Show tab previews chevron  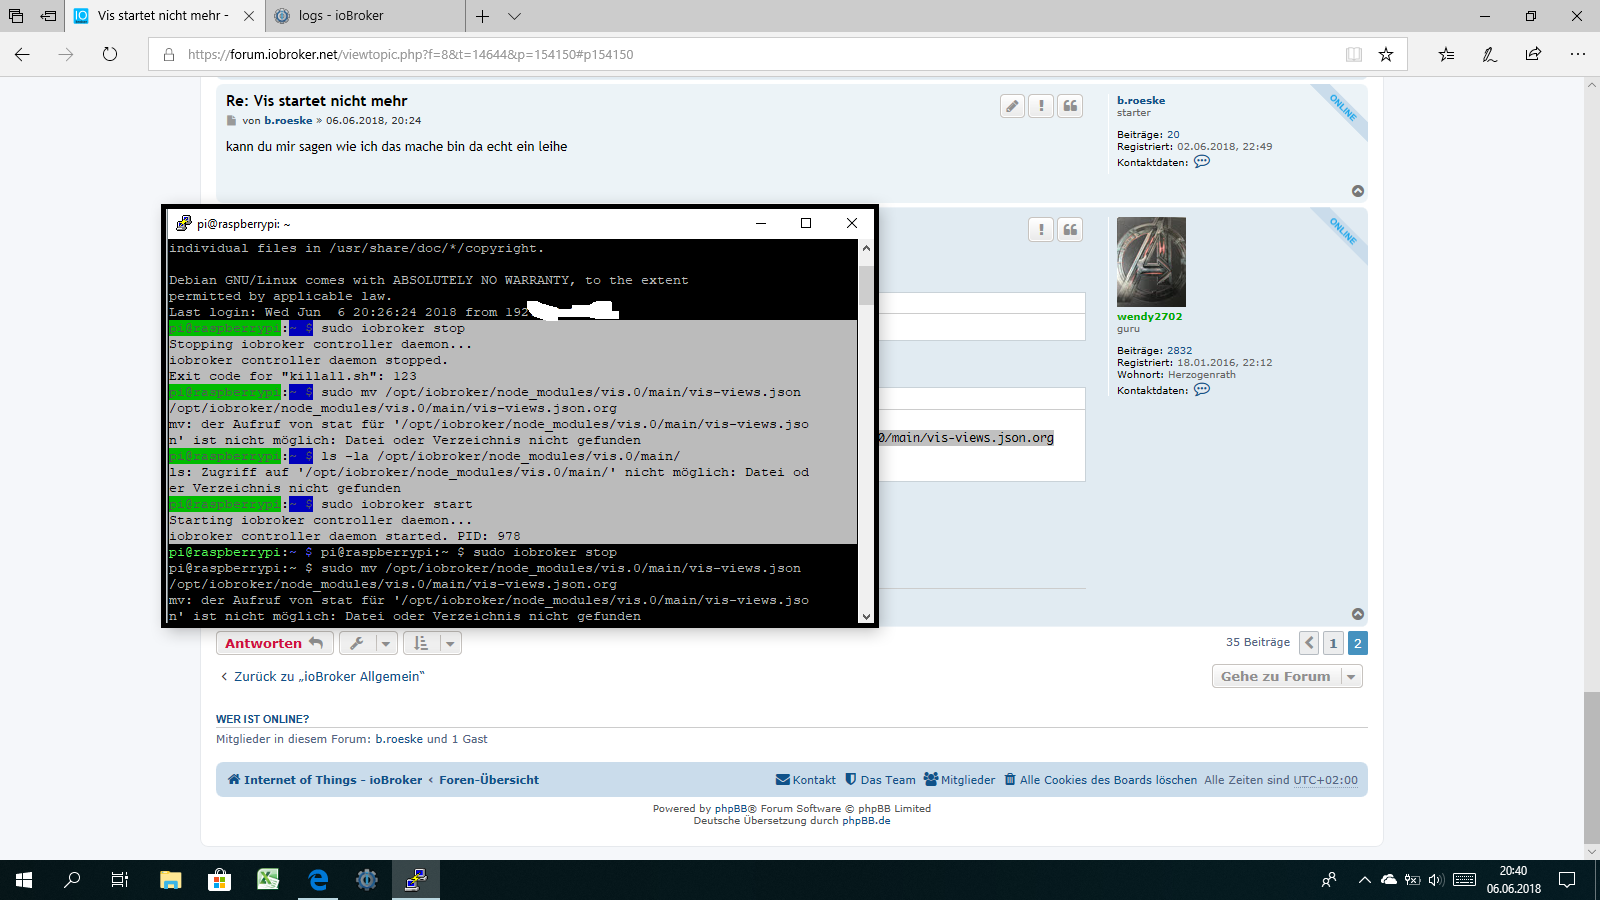point(514,16)
